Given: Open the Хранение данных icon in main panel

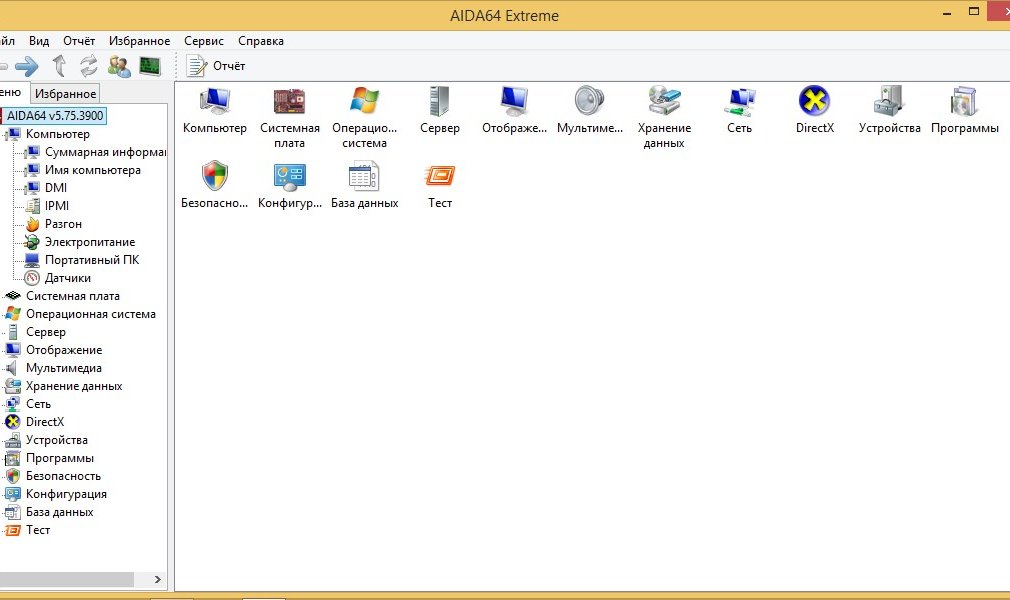Looking at the screenshot, I should 664,102.
